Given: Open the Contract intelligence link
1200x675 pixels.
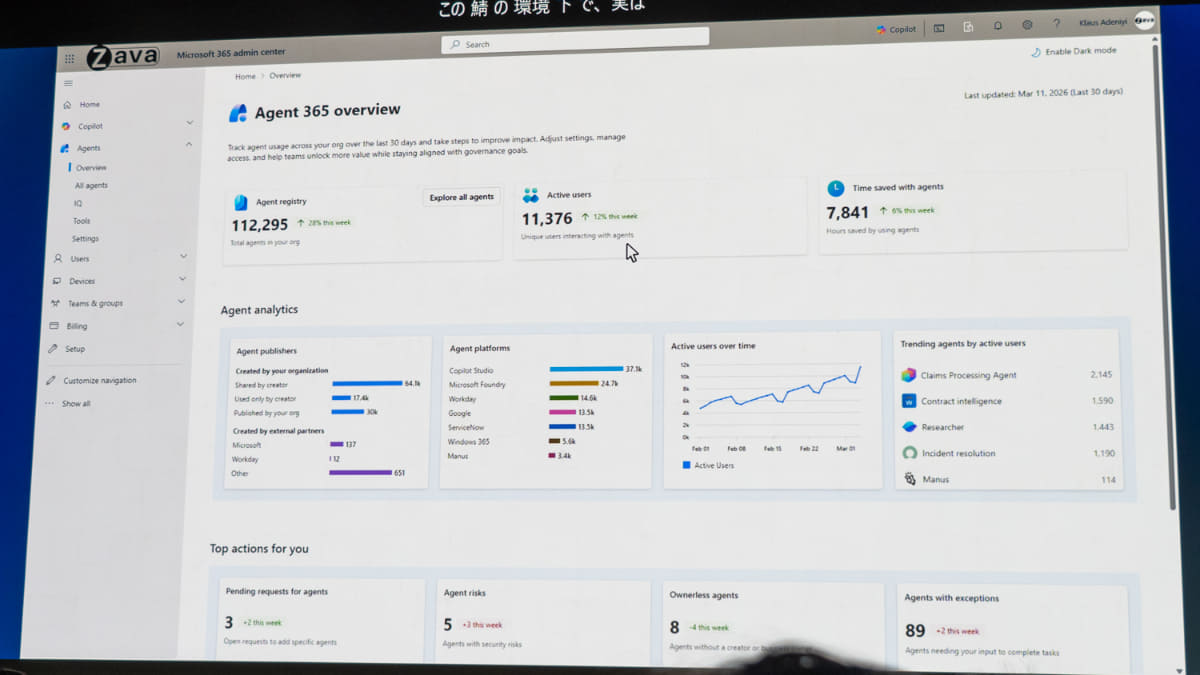Looking at the screenshot, I should pyautogui.click(x=961, y=401).
